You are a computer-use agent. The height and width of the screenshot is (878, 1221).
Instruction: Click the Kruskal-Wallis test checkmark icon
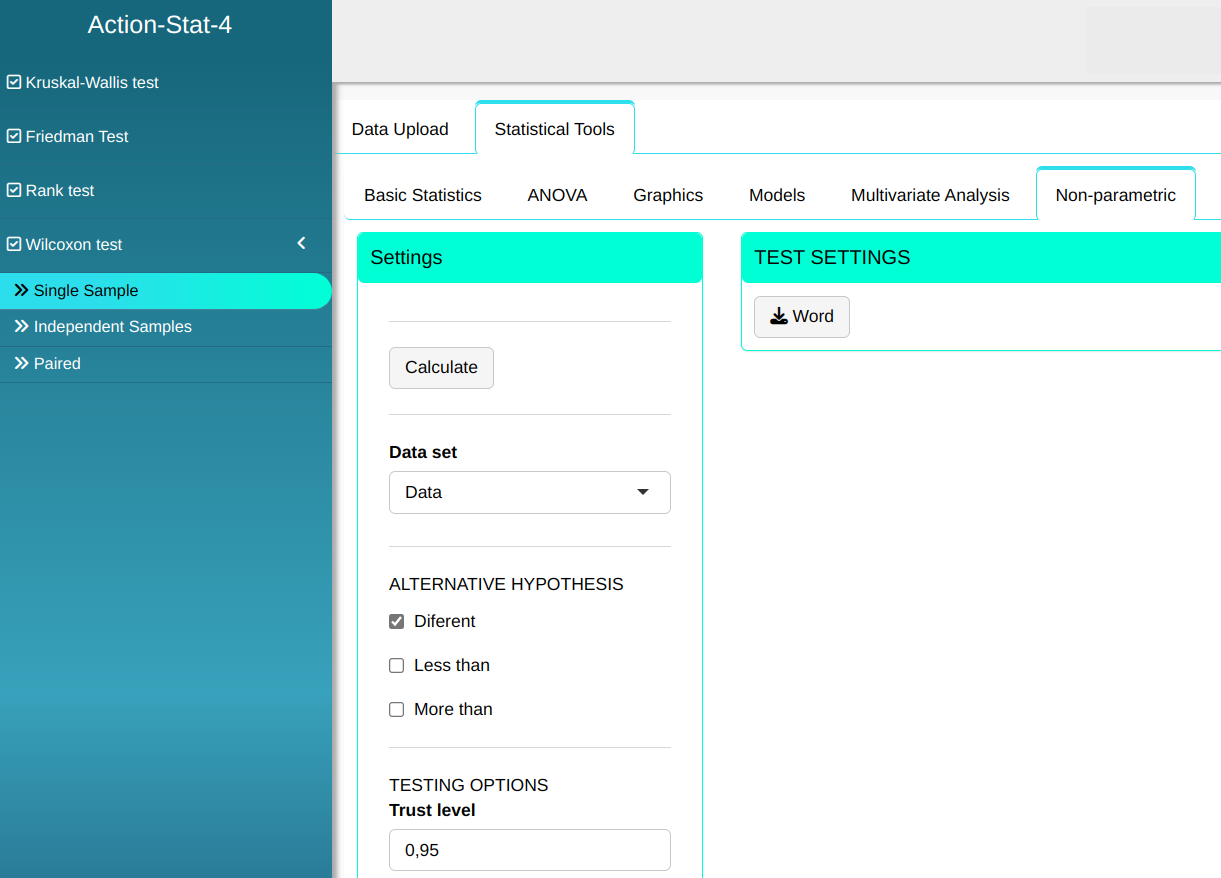(14, 83)
